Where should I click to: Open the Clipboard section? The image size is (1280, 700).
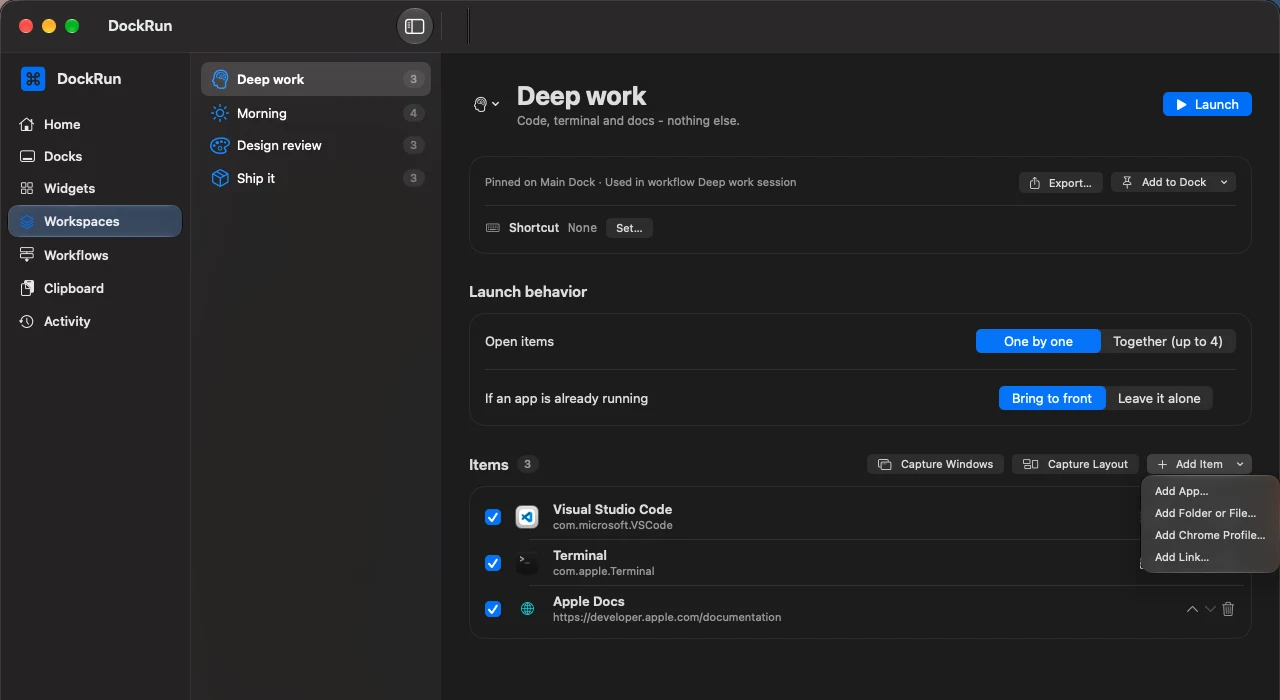pos(95,288)
